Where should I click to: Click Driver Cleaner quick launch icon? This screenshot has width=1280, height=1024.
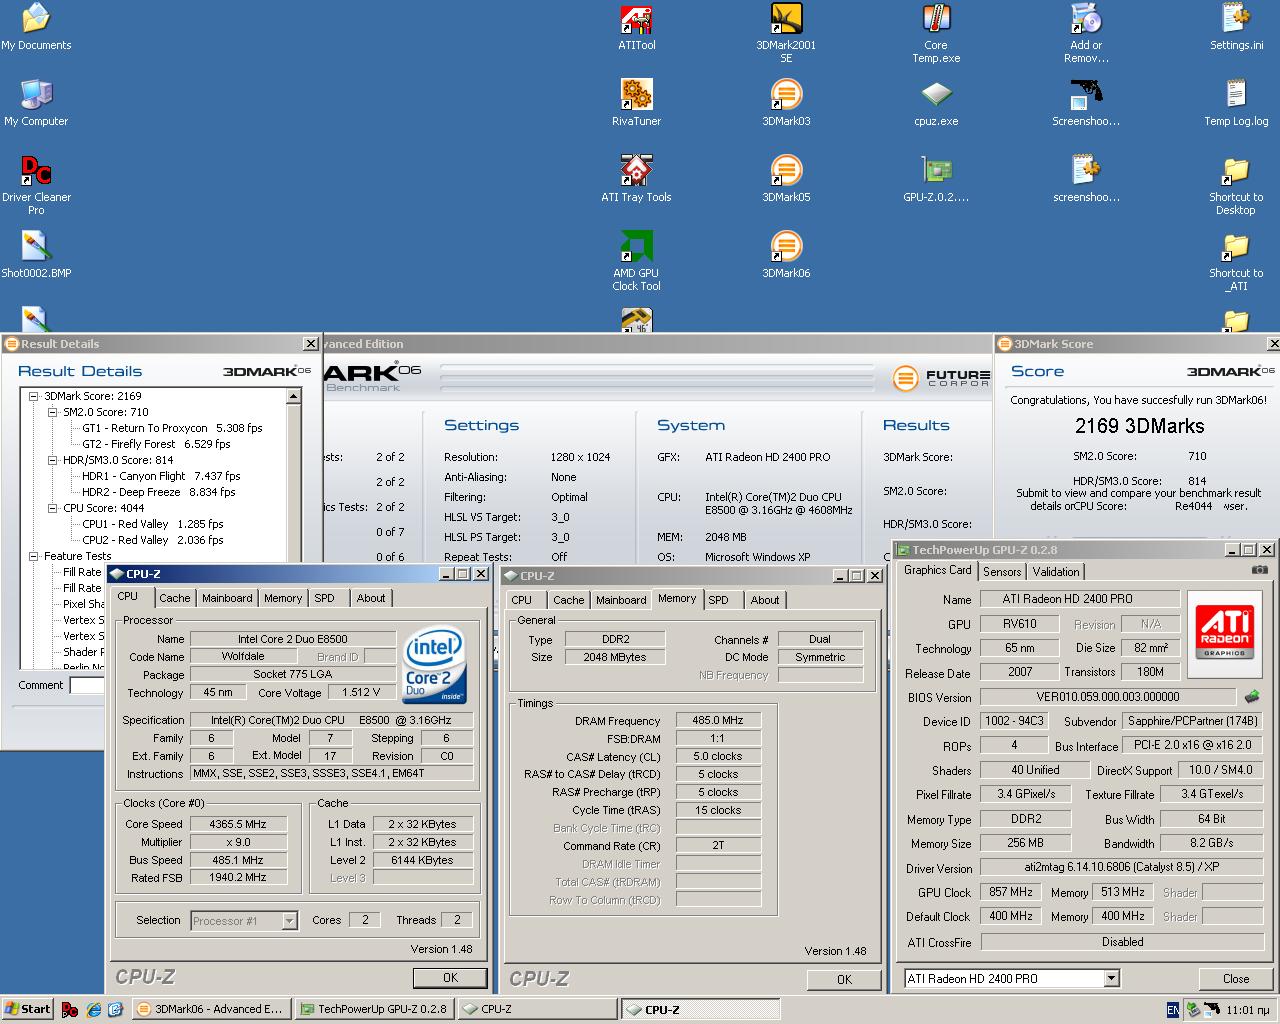click(69, 1009)
